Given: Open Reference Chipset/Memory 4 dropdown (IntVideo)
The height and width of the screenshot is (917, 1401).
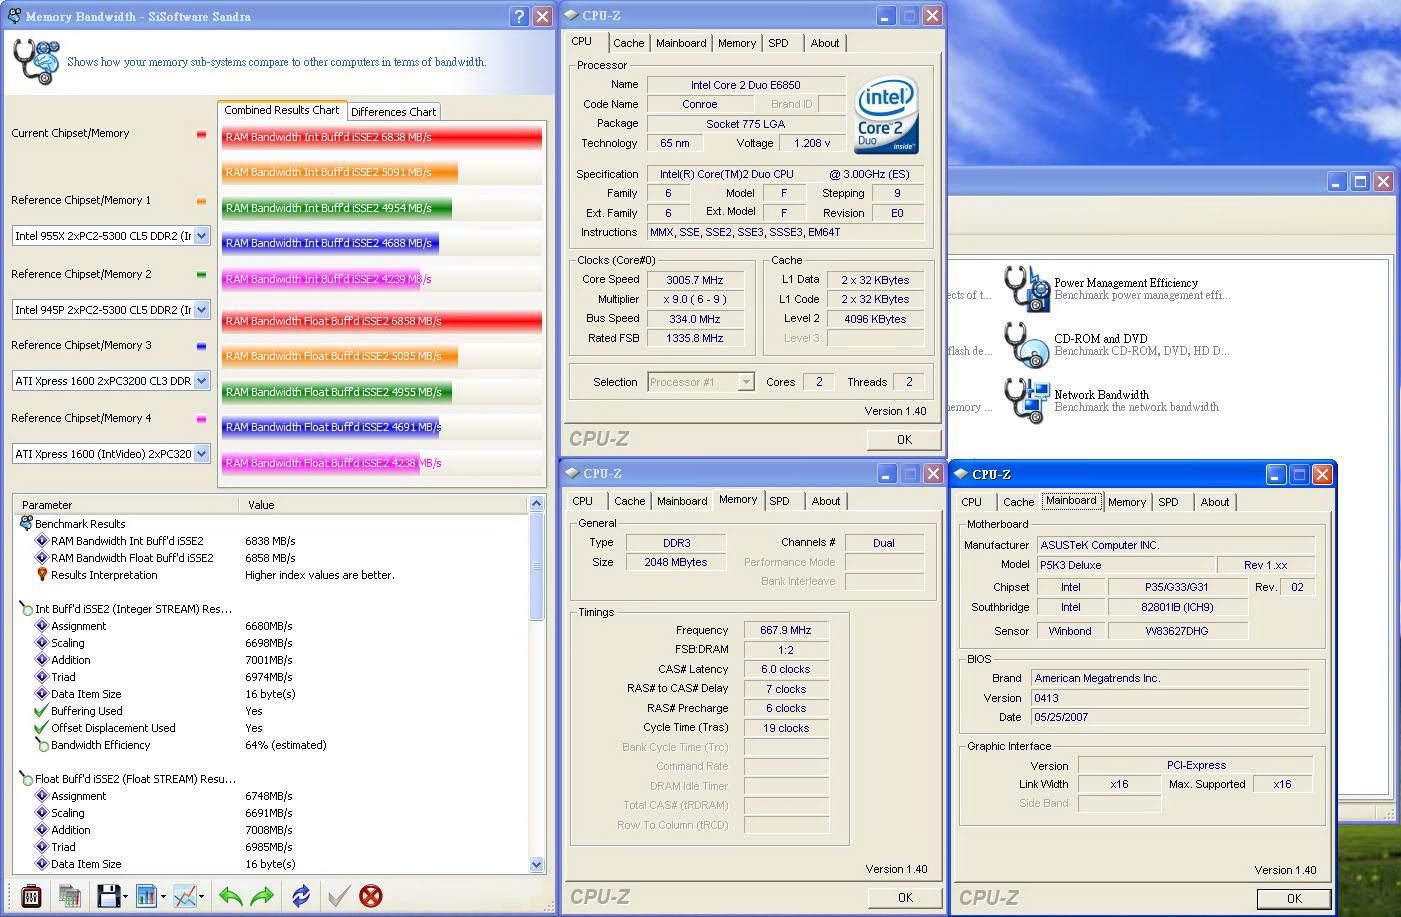Looking at the screenshot, I should pyautogui.click(x=201, y=454).
